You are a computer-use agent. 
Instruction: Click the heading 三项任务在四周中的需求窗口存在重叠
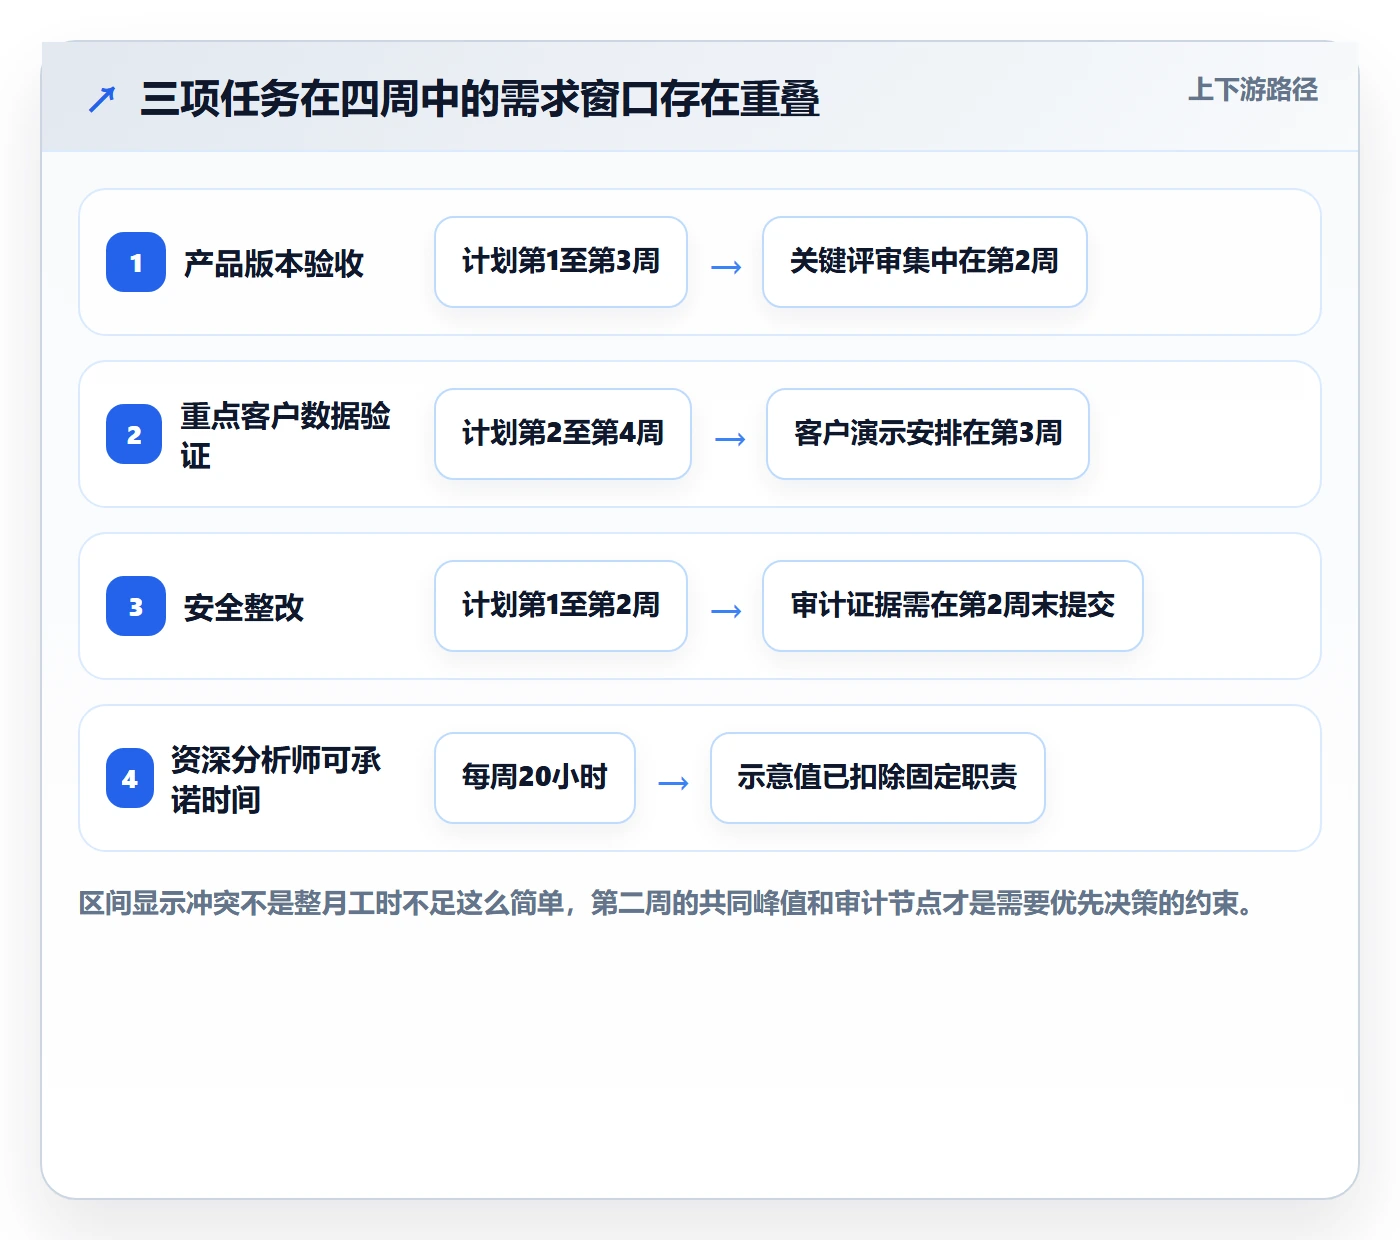[480, 99]
